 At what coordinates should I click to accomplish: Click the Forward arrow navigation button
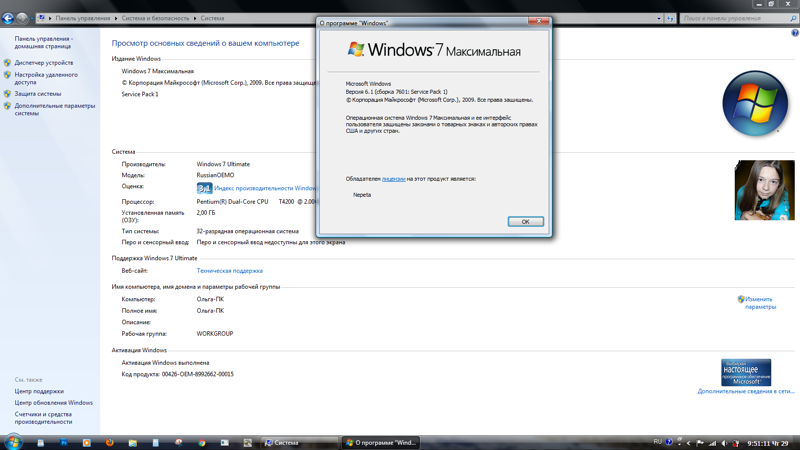coord(21,18)
